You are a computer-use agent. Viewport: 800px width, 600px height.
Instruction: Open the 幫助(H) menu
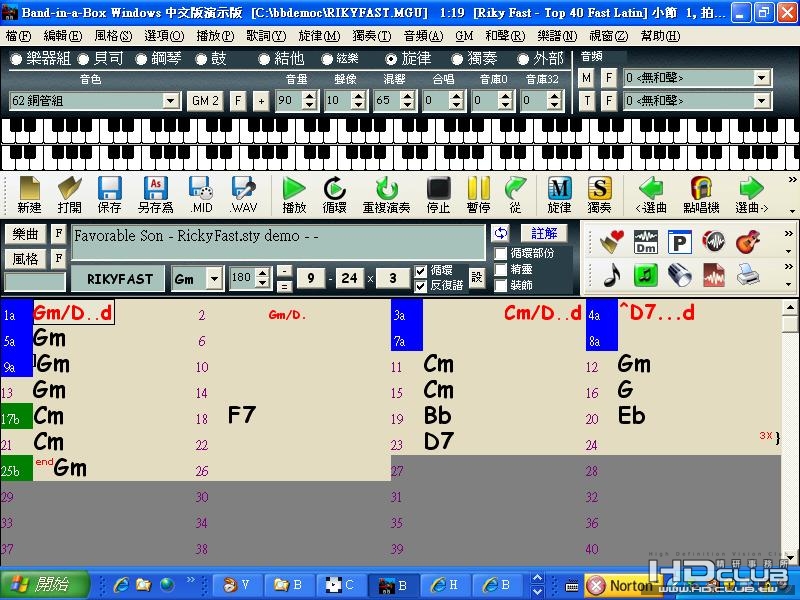tap(660, 36)
